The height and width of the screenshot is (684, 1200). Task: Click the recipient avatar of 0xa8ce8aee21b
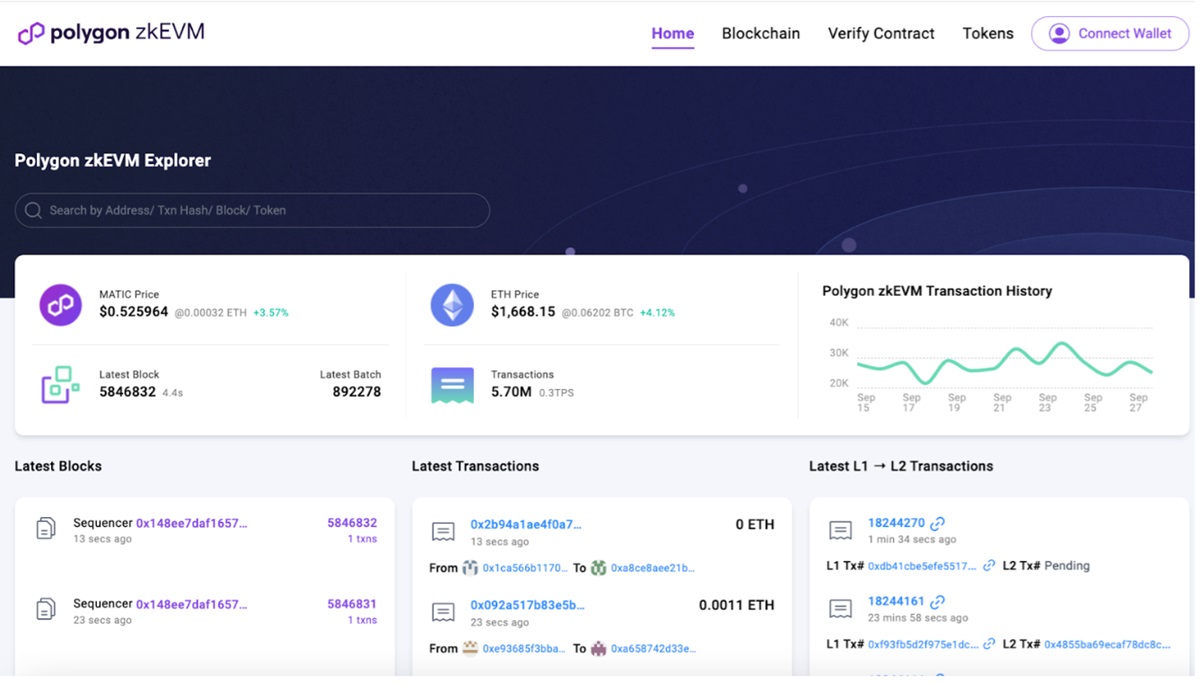pos(598,567)
